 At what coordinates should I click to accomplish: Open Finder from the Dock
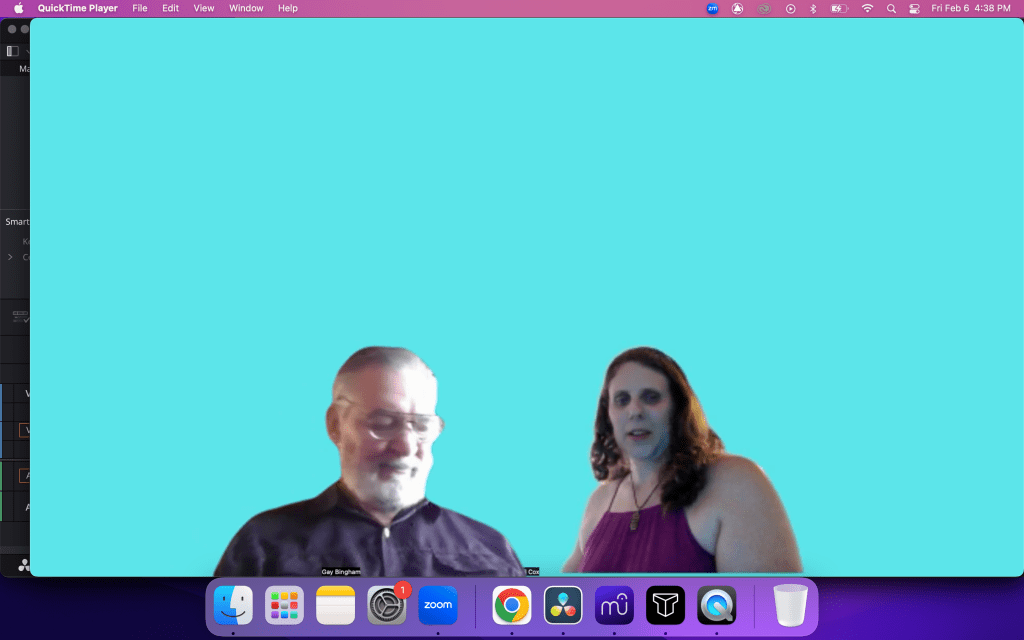[233, 605]
